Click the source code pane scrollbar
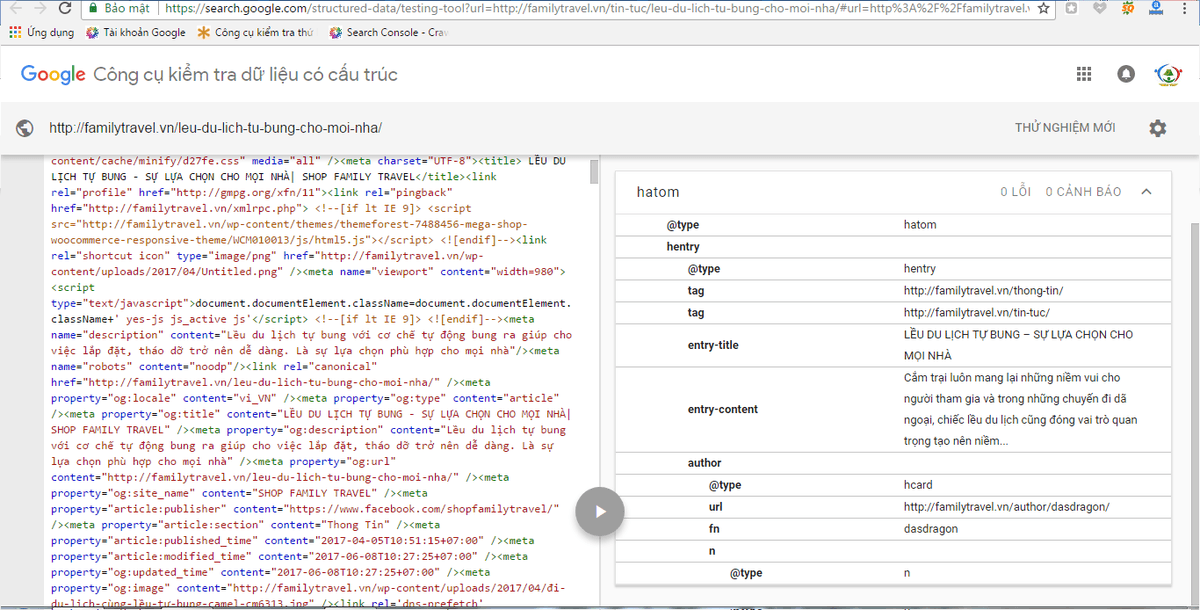 click(x=594, y=173)
